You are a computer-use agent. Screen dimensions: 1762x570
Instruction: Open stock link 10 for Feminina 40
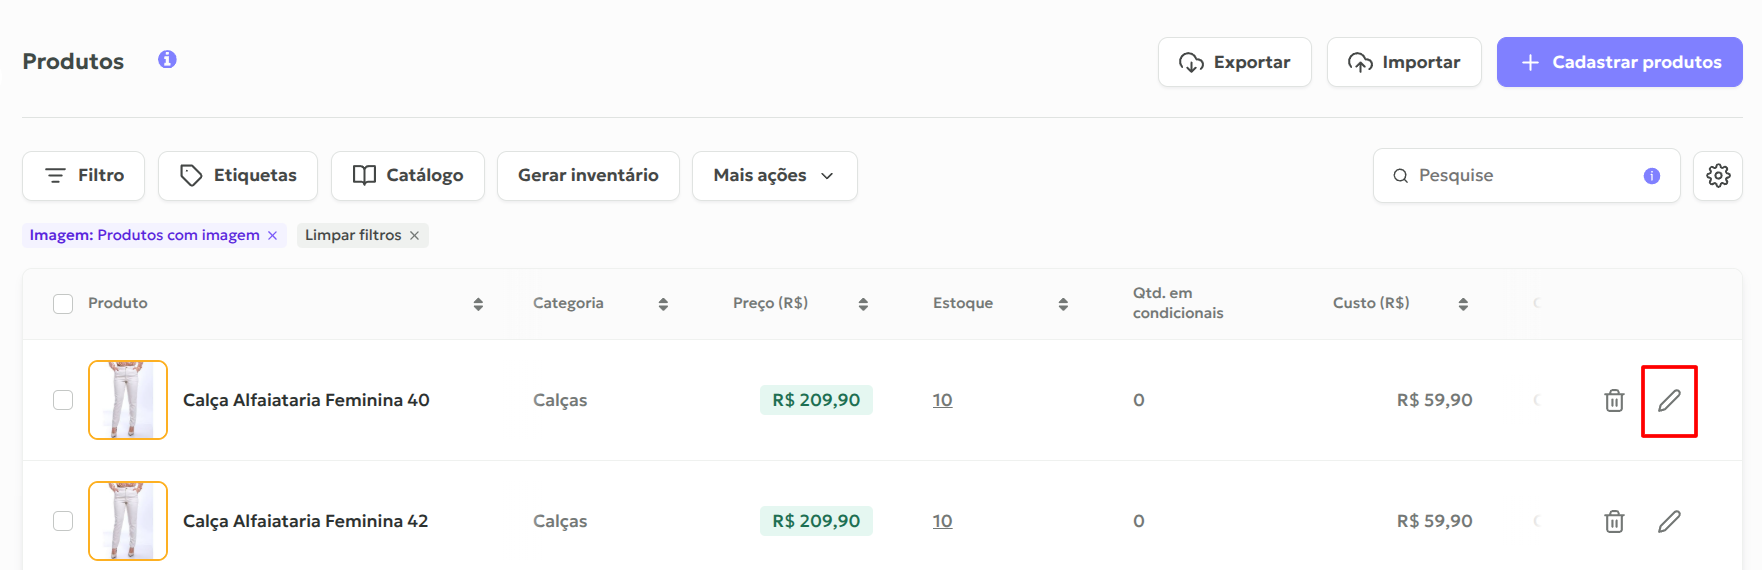click(x=942, y=400)
